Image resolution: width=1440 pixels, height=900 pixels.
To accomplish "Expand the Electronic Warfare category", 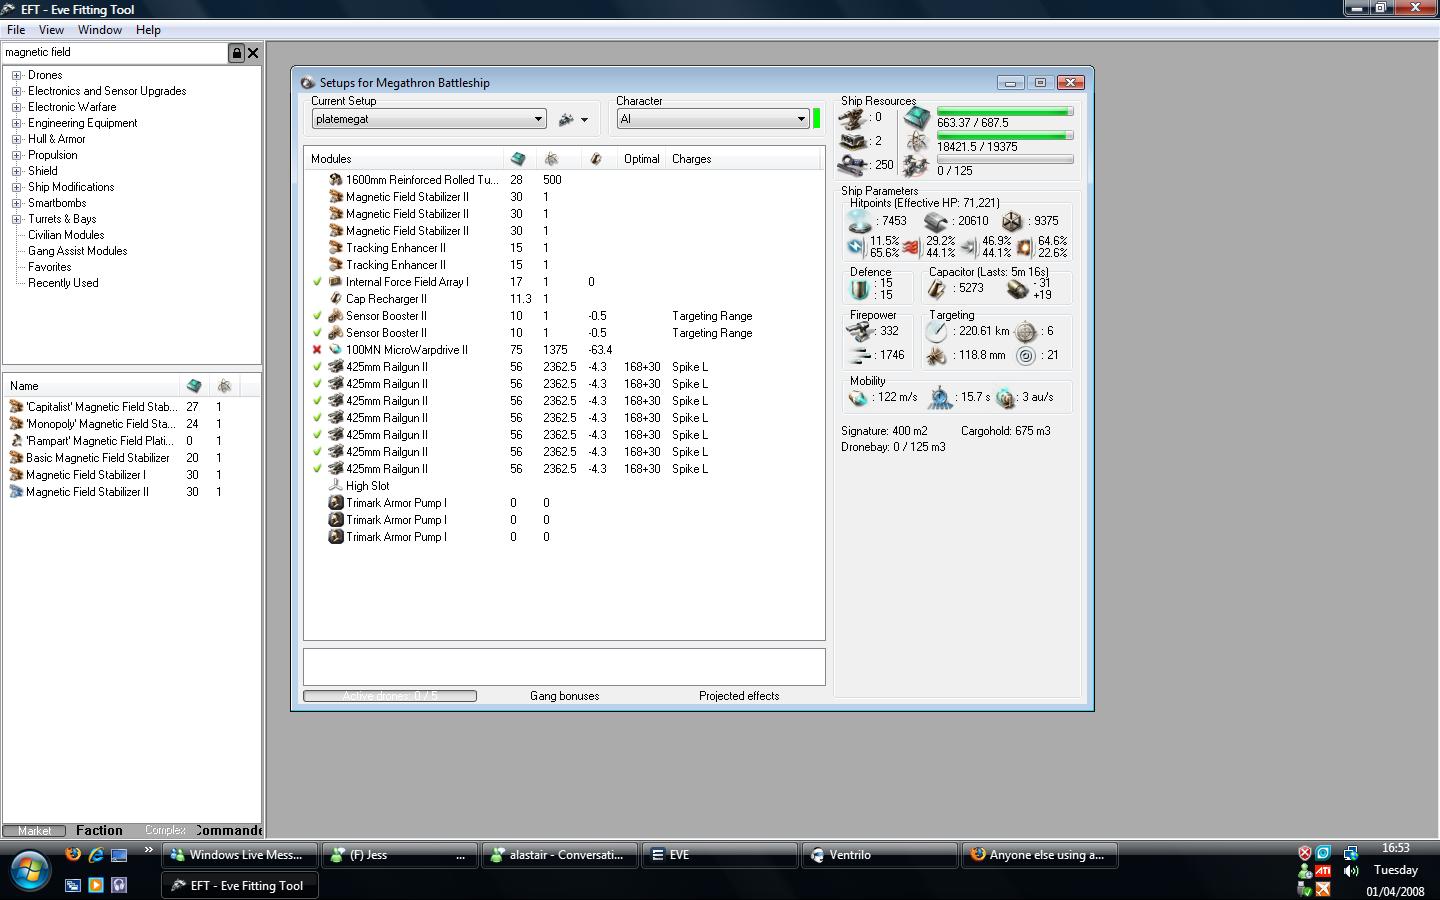I will pyautogui.click(x=17, y=107).
